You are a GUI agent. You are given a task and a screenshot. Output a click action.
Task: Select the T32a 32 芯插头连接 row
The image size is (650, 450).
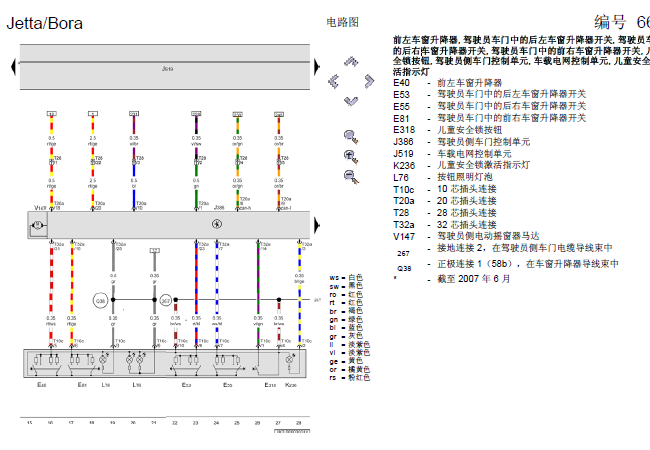pos(445,225)
